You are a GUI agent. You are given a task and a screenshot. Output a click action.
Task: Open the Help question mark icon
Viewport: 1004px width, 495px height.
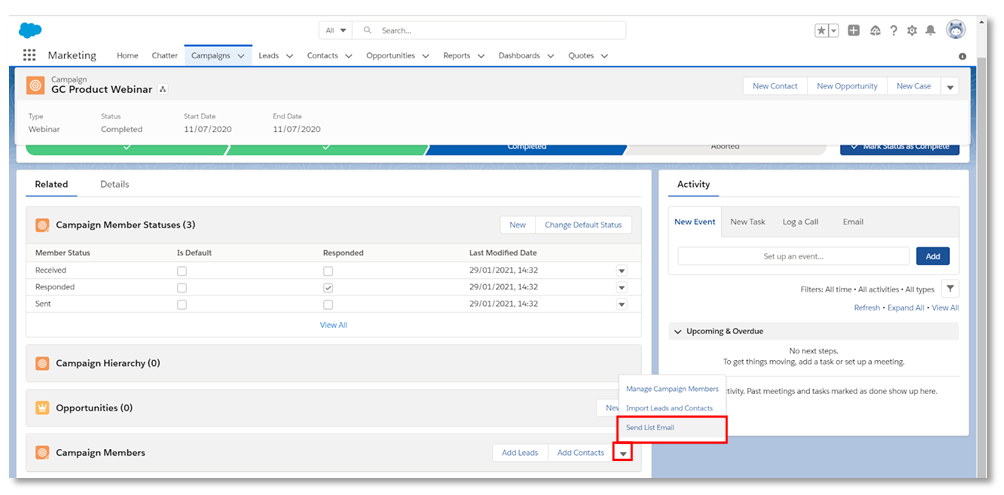click(894, 30)
